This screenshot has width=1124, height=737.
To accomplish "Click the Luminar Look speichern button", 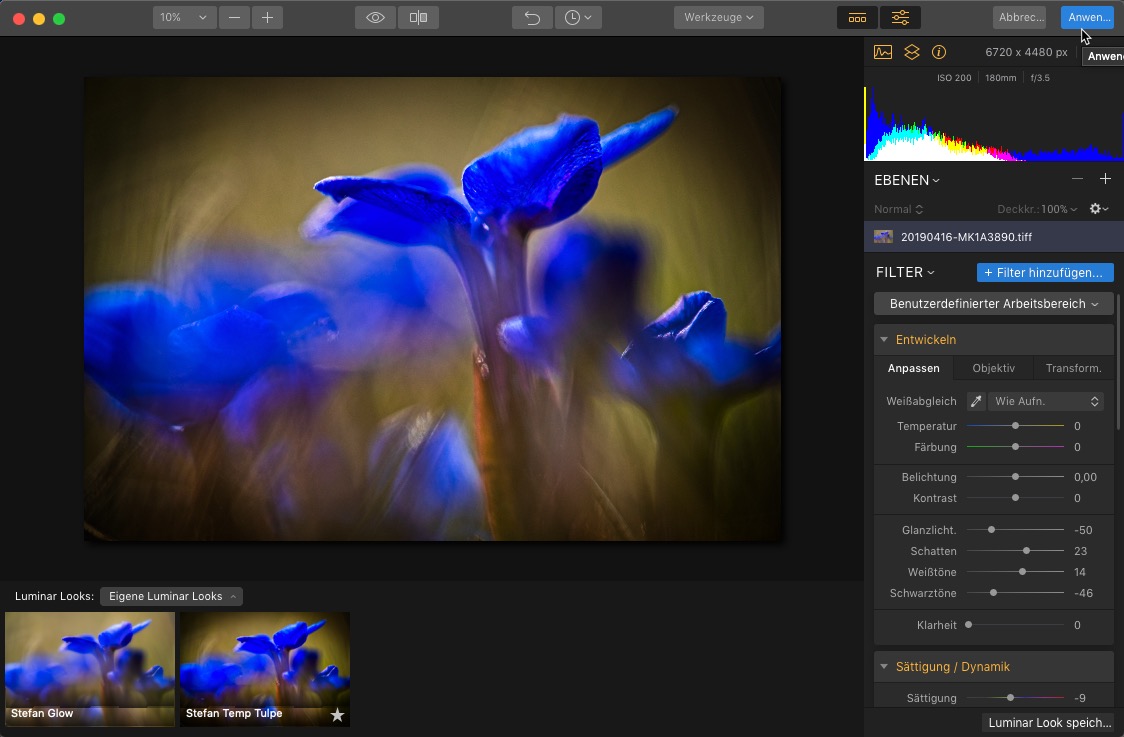I will pos(1049,722).
